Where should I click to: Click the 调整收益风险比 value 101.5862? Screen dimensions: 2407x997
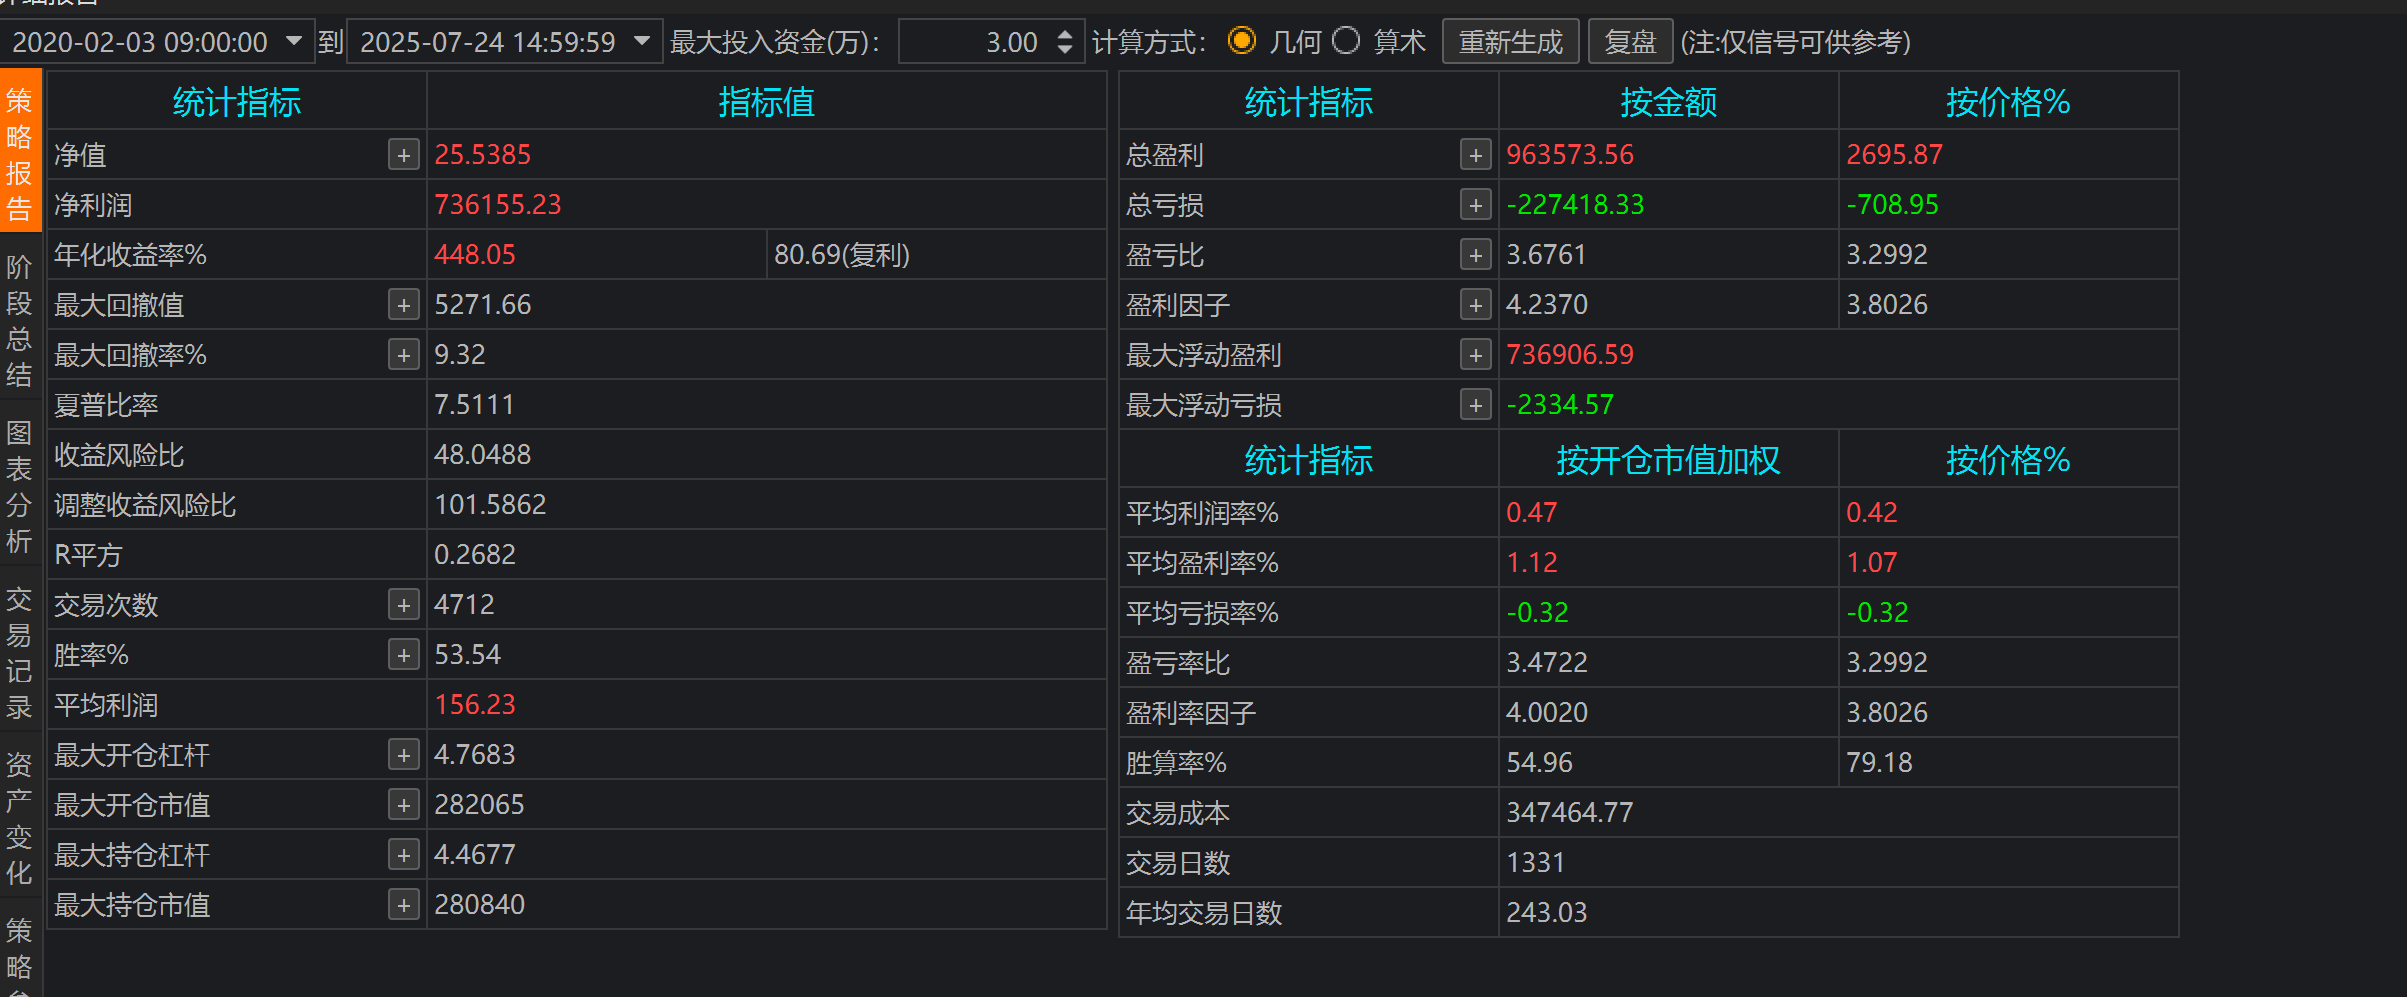pos(490,505)
